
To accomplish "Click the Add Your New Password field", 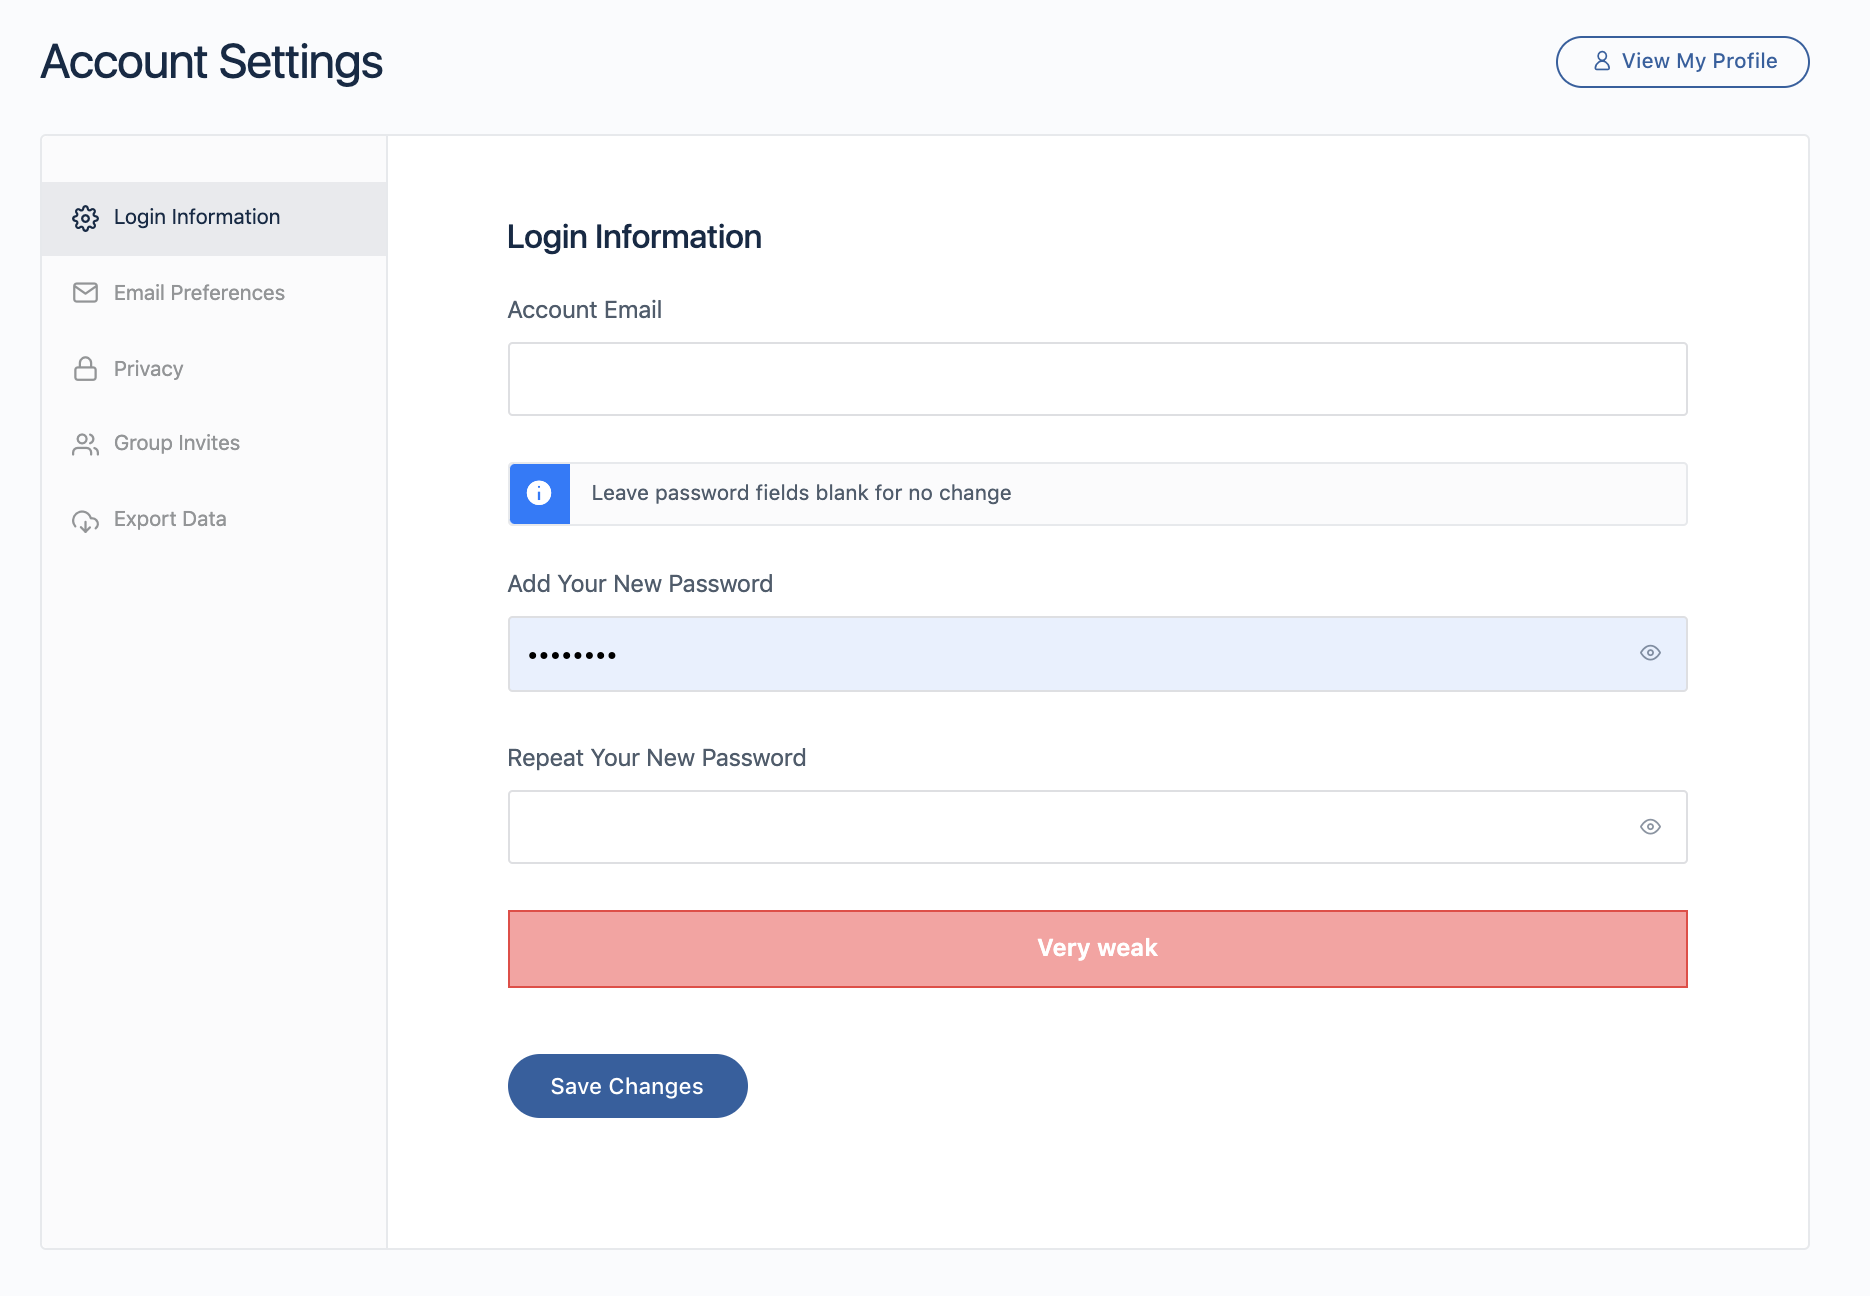I will (1097, 654).
